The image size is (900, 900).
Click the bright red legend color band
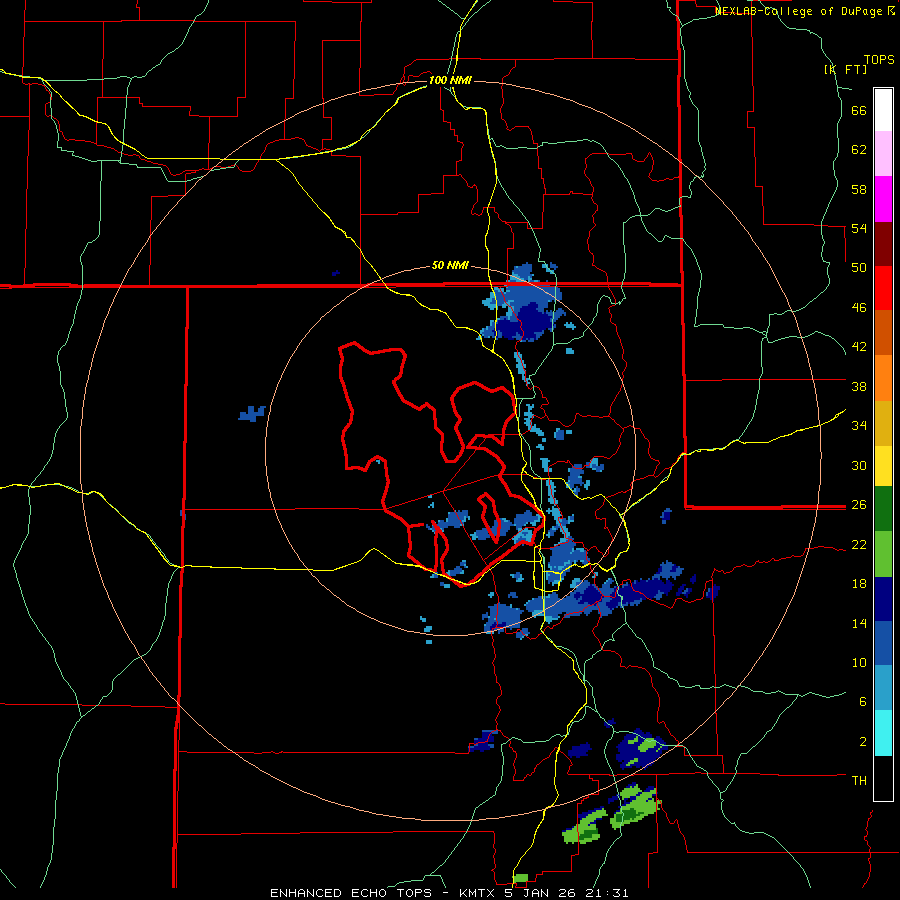[883, 288]
